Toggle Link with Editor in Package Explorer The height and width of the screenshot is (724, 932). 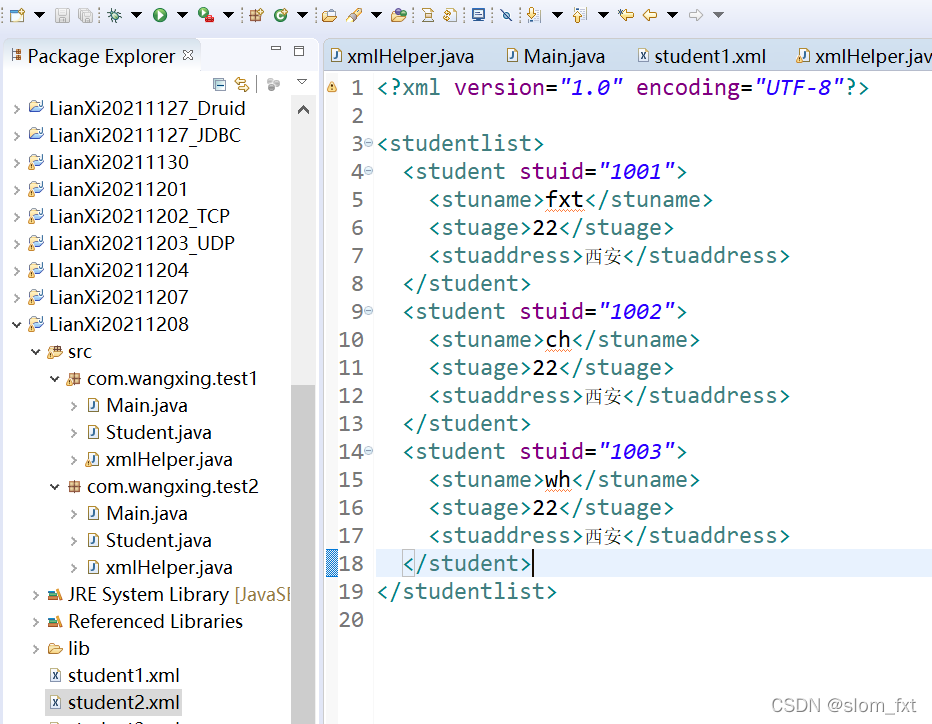(242, 84)
